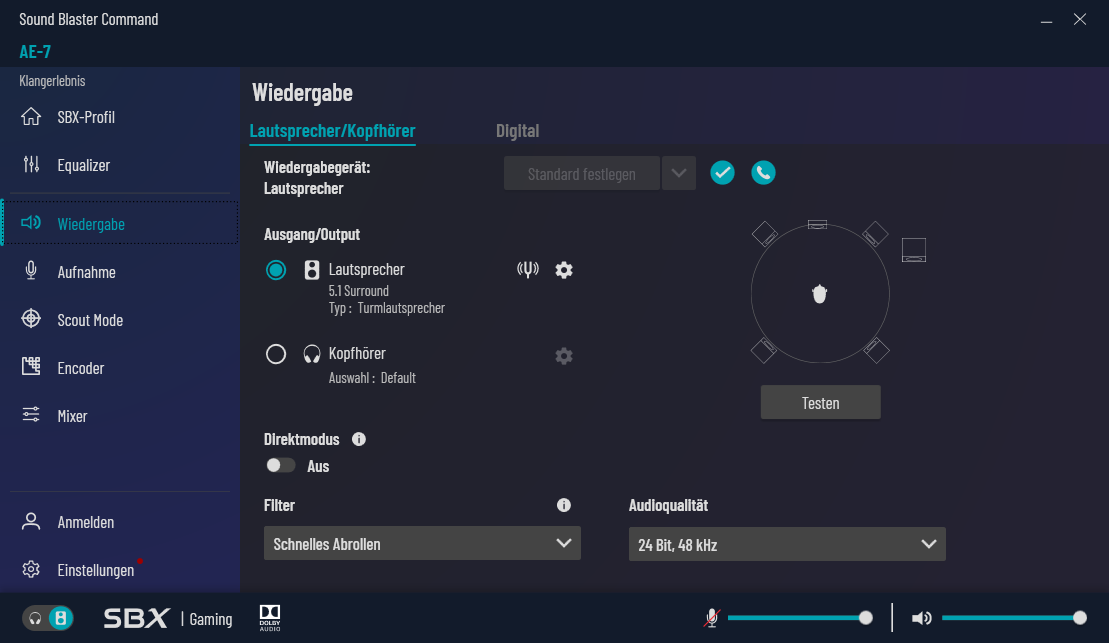Set default communication device phone icon
Viewport: 1109px width, 643px height.
(x=763, y=173)
